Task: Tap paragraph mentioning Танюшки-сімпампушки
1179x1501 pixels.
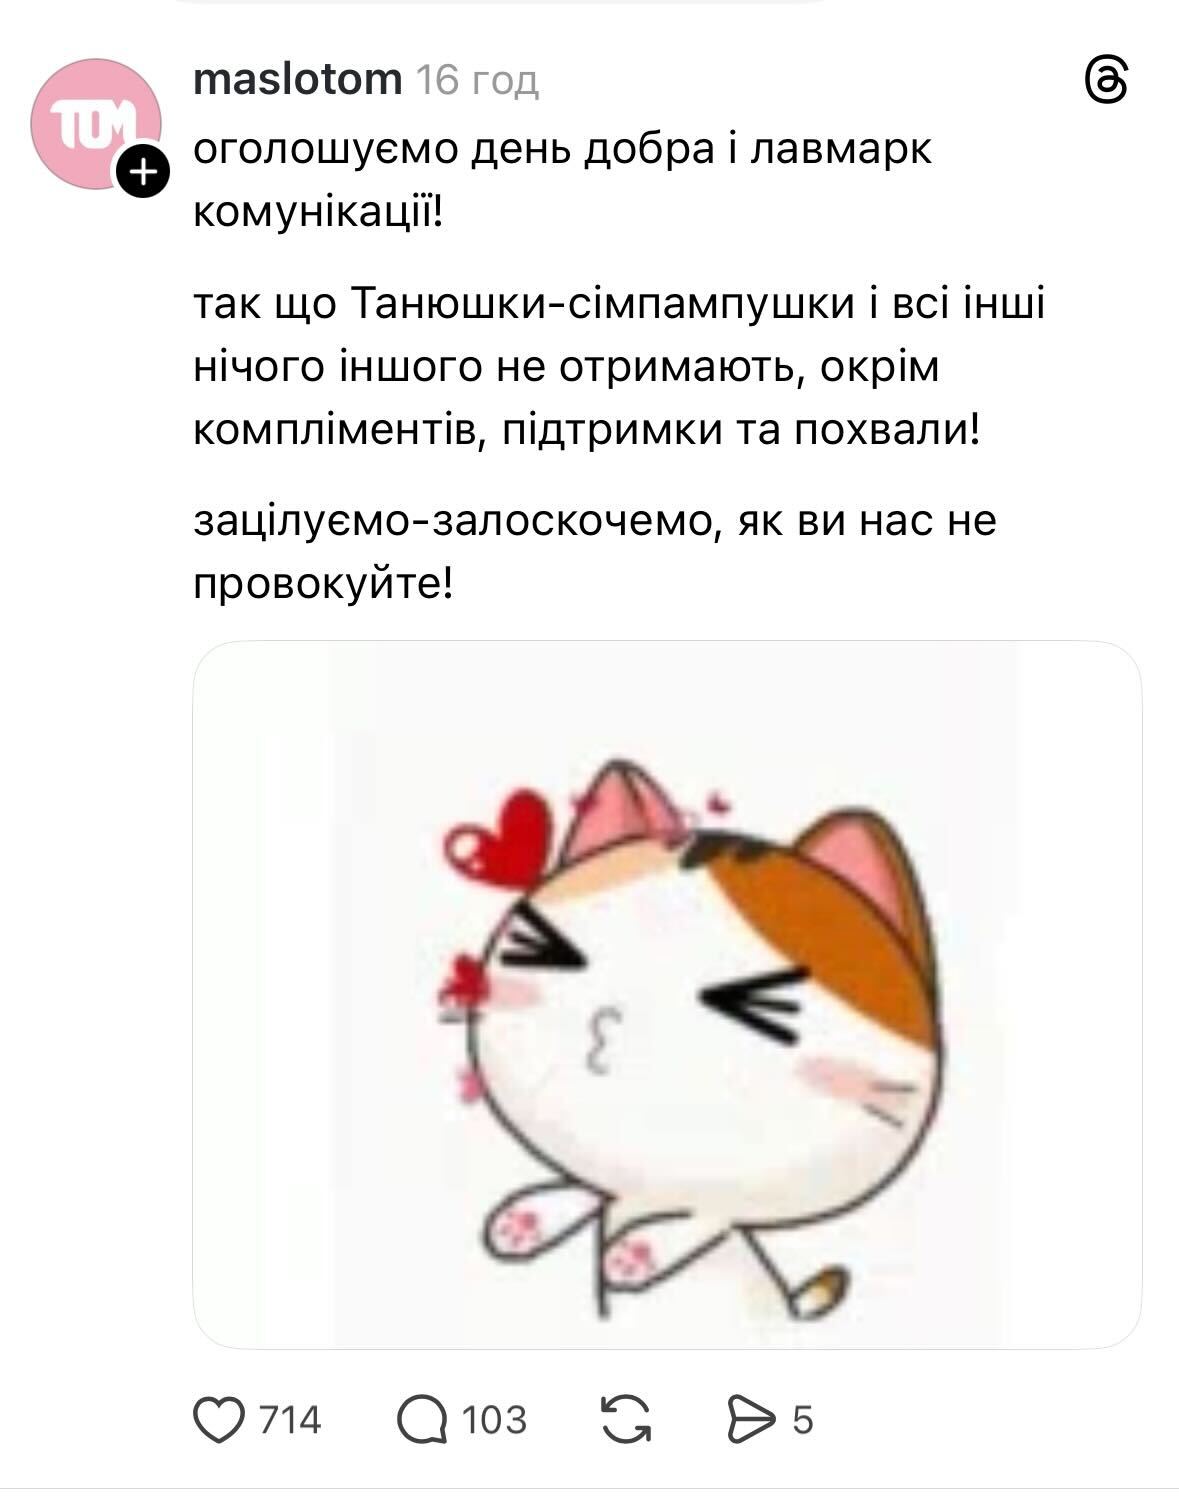Action: (619, 367)
